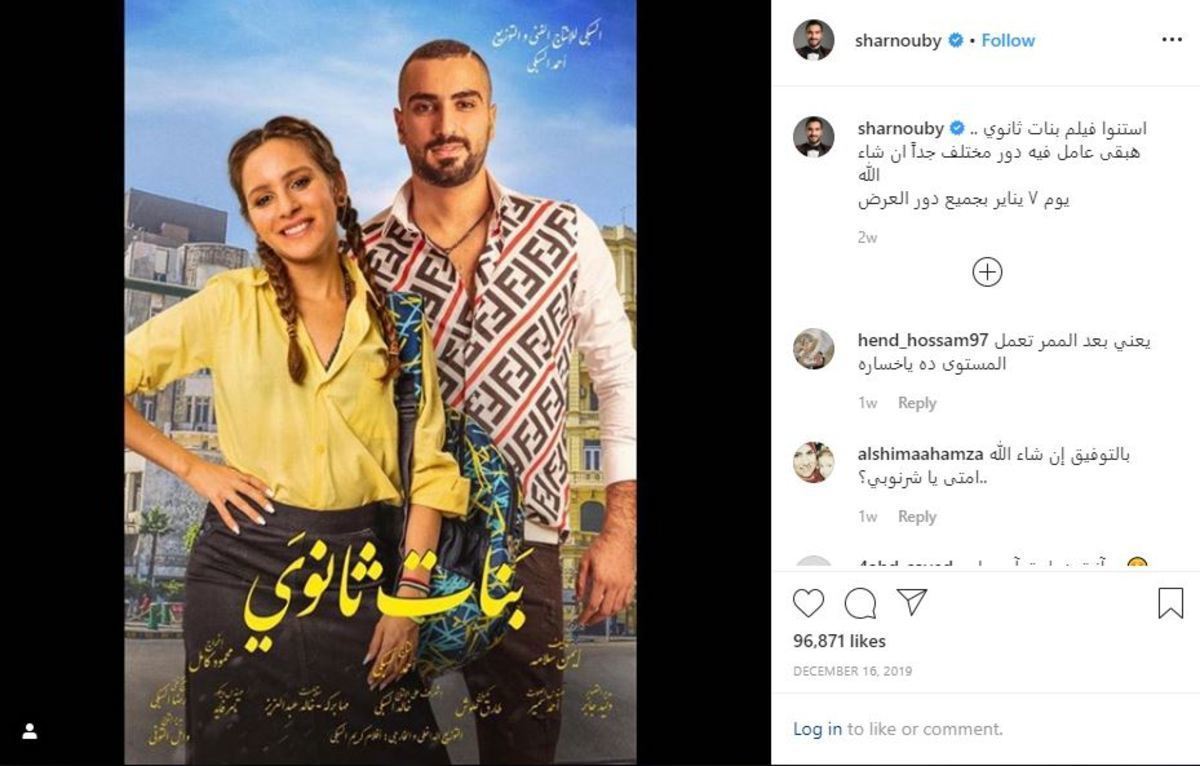
Task: View the 96,871 likes list
Action: click(x=840, y=641)
